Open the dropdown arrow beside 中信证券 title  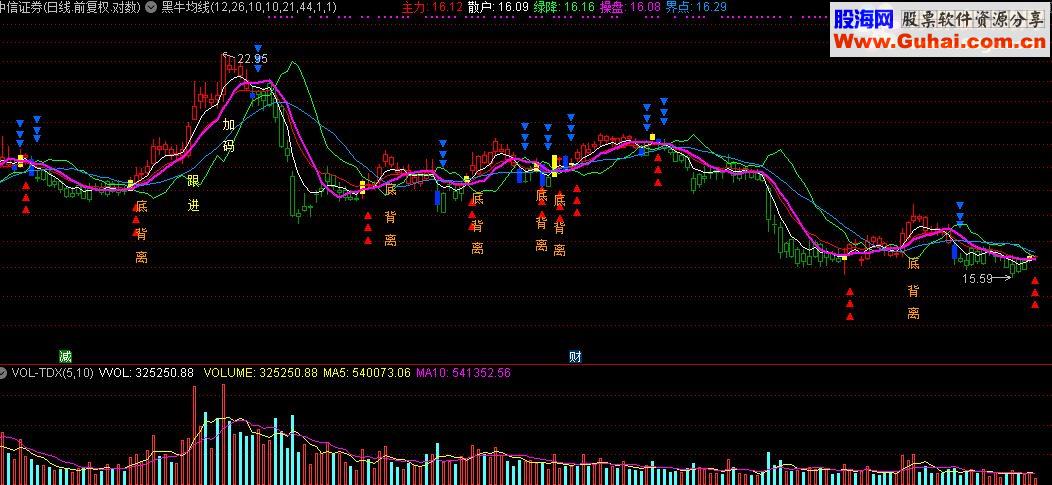(x=151, y=7)
